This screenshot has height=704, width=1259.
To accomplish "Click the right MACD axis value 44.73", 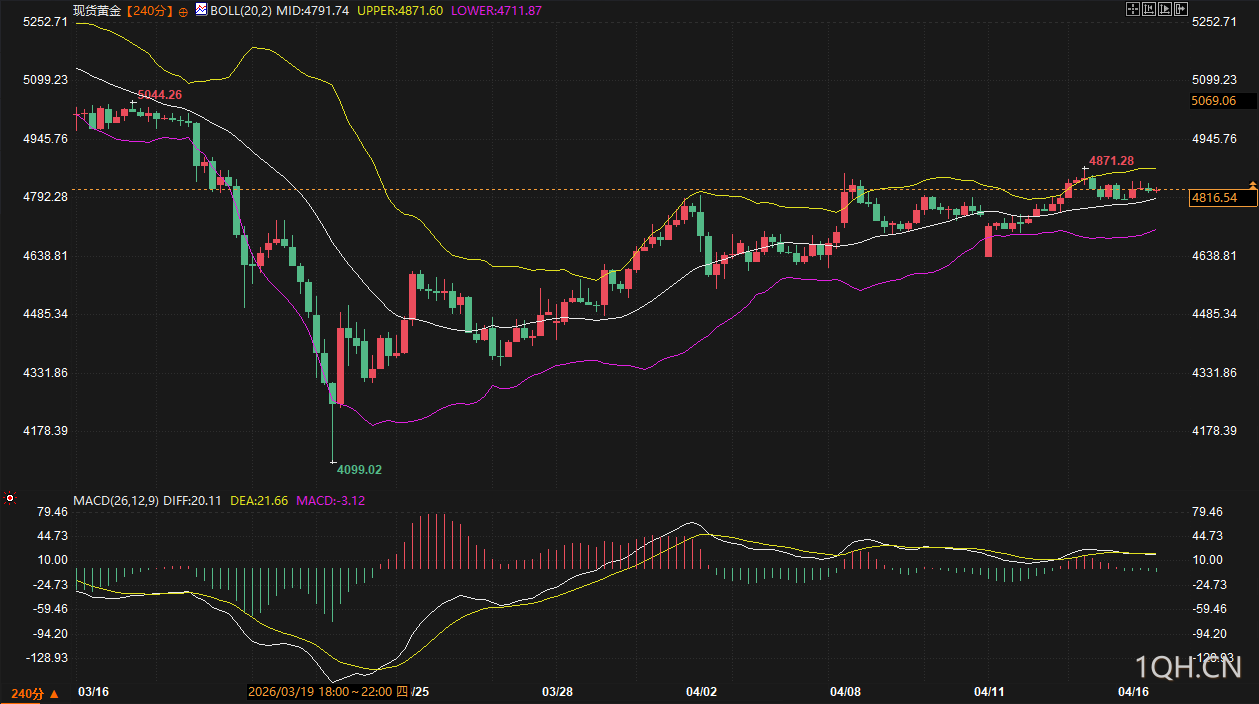I will pos(1209,536).
